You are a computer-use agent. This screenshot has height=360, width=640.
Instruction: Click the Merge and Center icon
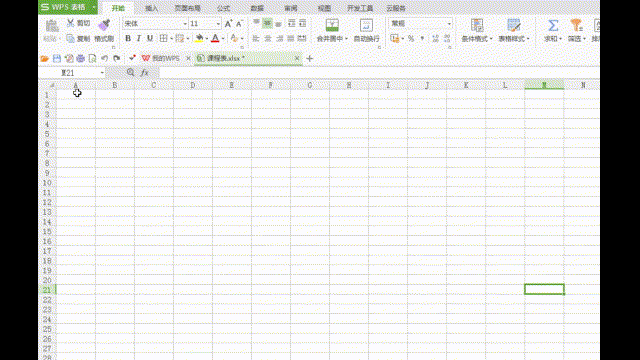(x=332, y=25)
